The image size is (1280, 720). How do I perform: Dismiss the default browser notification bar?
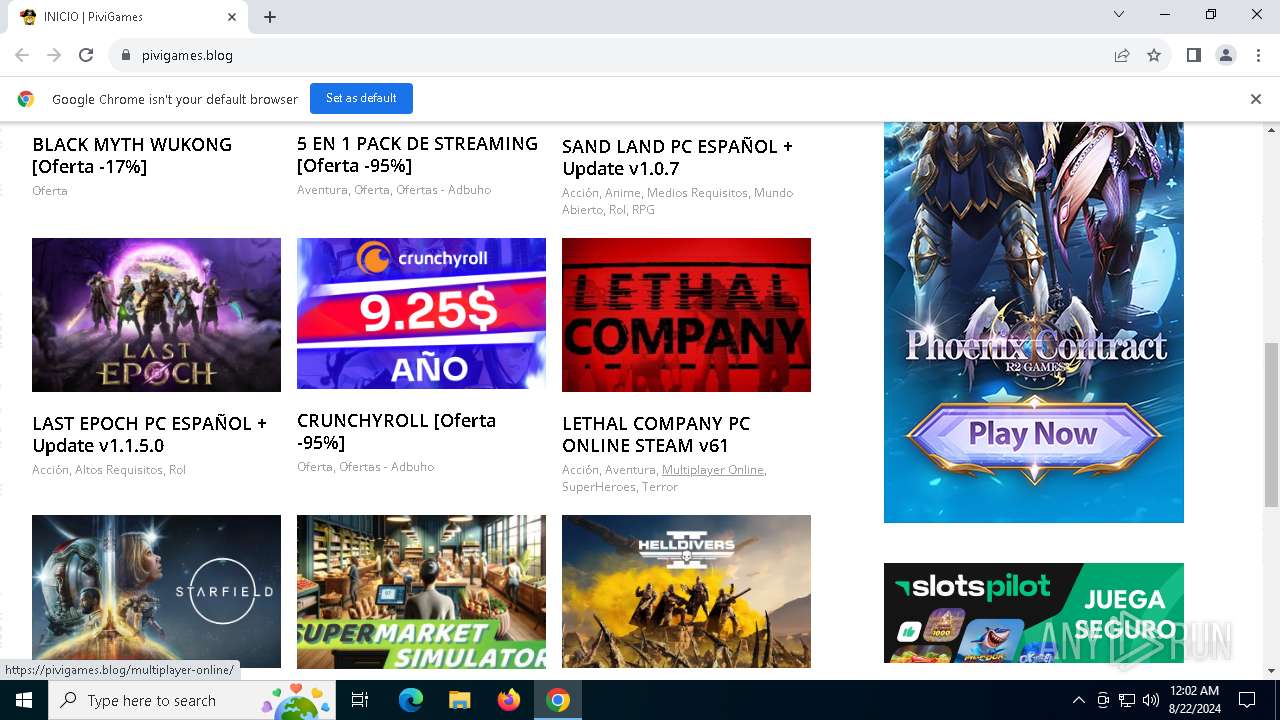point(1256,99)
